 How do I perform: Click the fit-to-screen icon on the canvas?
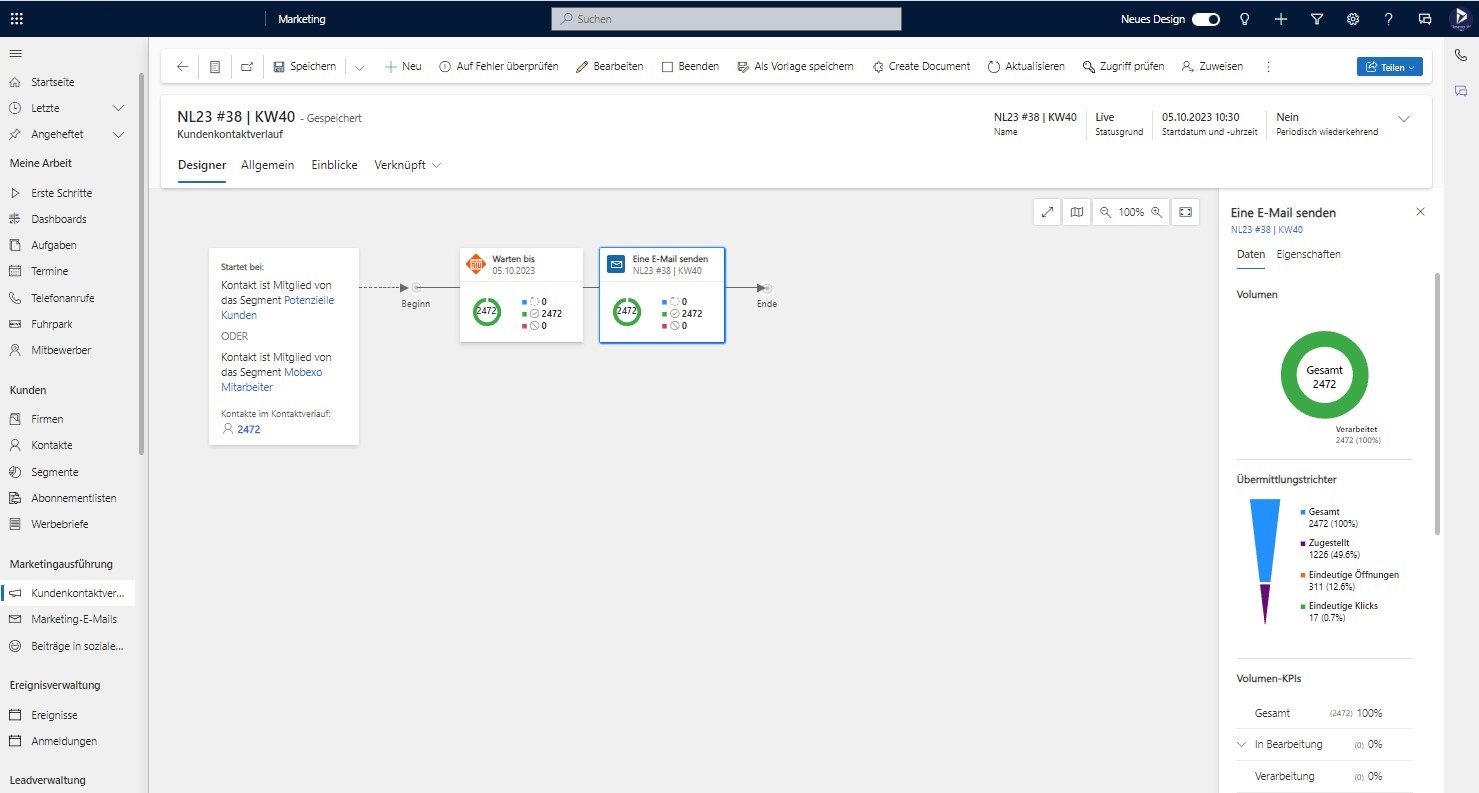[x=1185, y=211]
